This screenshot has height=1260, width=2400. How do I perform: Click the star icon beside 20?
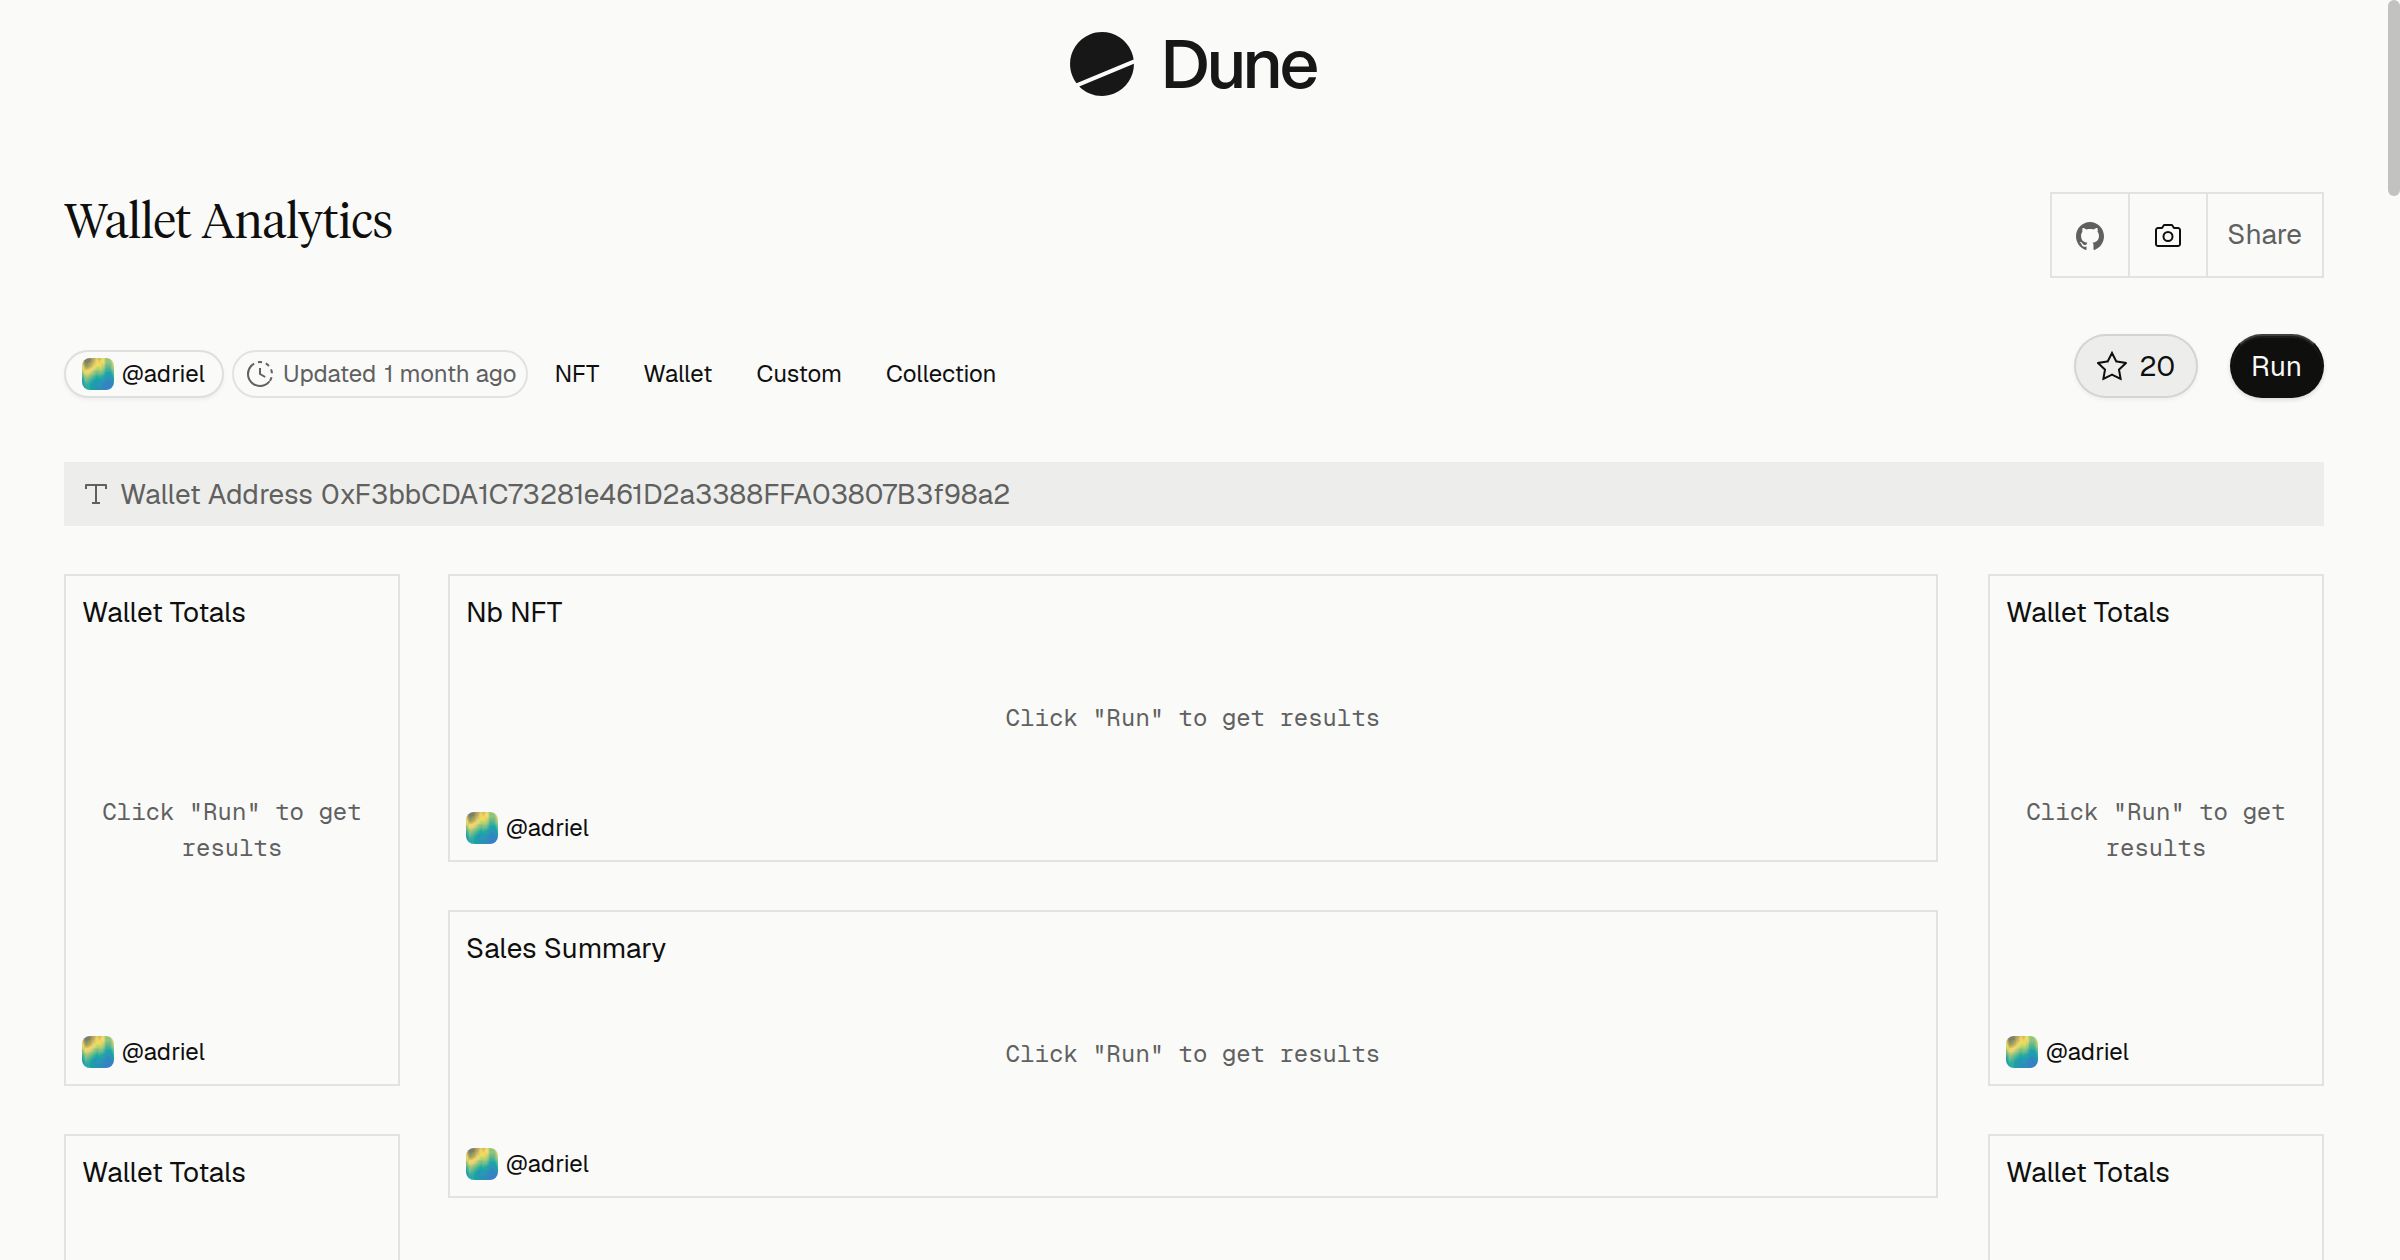point(2111,366)
